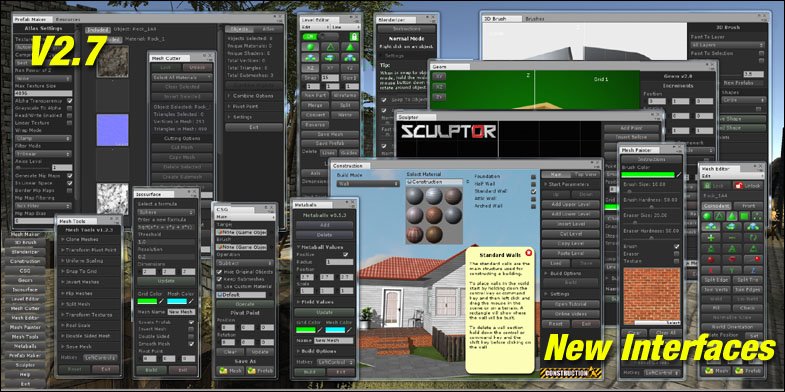Image resolution: width=785 pixels, height=392 pixels.
Task: Close the Standard Walls help tooltip
Action: tap(529, 252)
